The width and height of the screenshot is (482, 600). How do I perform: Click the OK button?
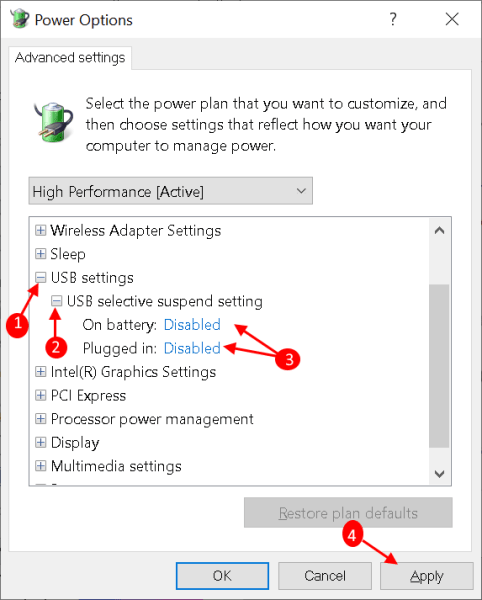coord(222,576)
